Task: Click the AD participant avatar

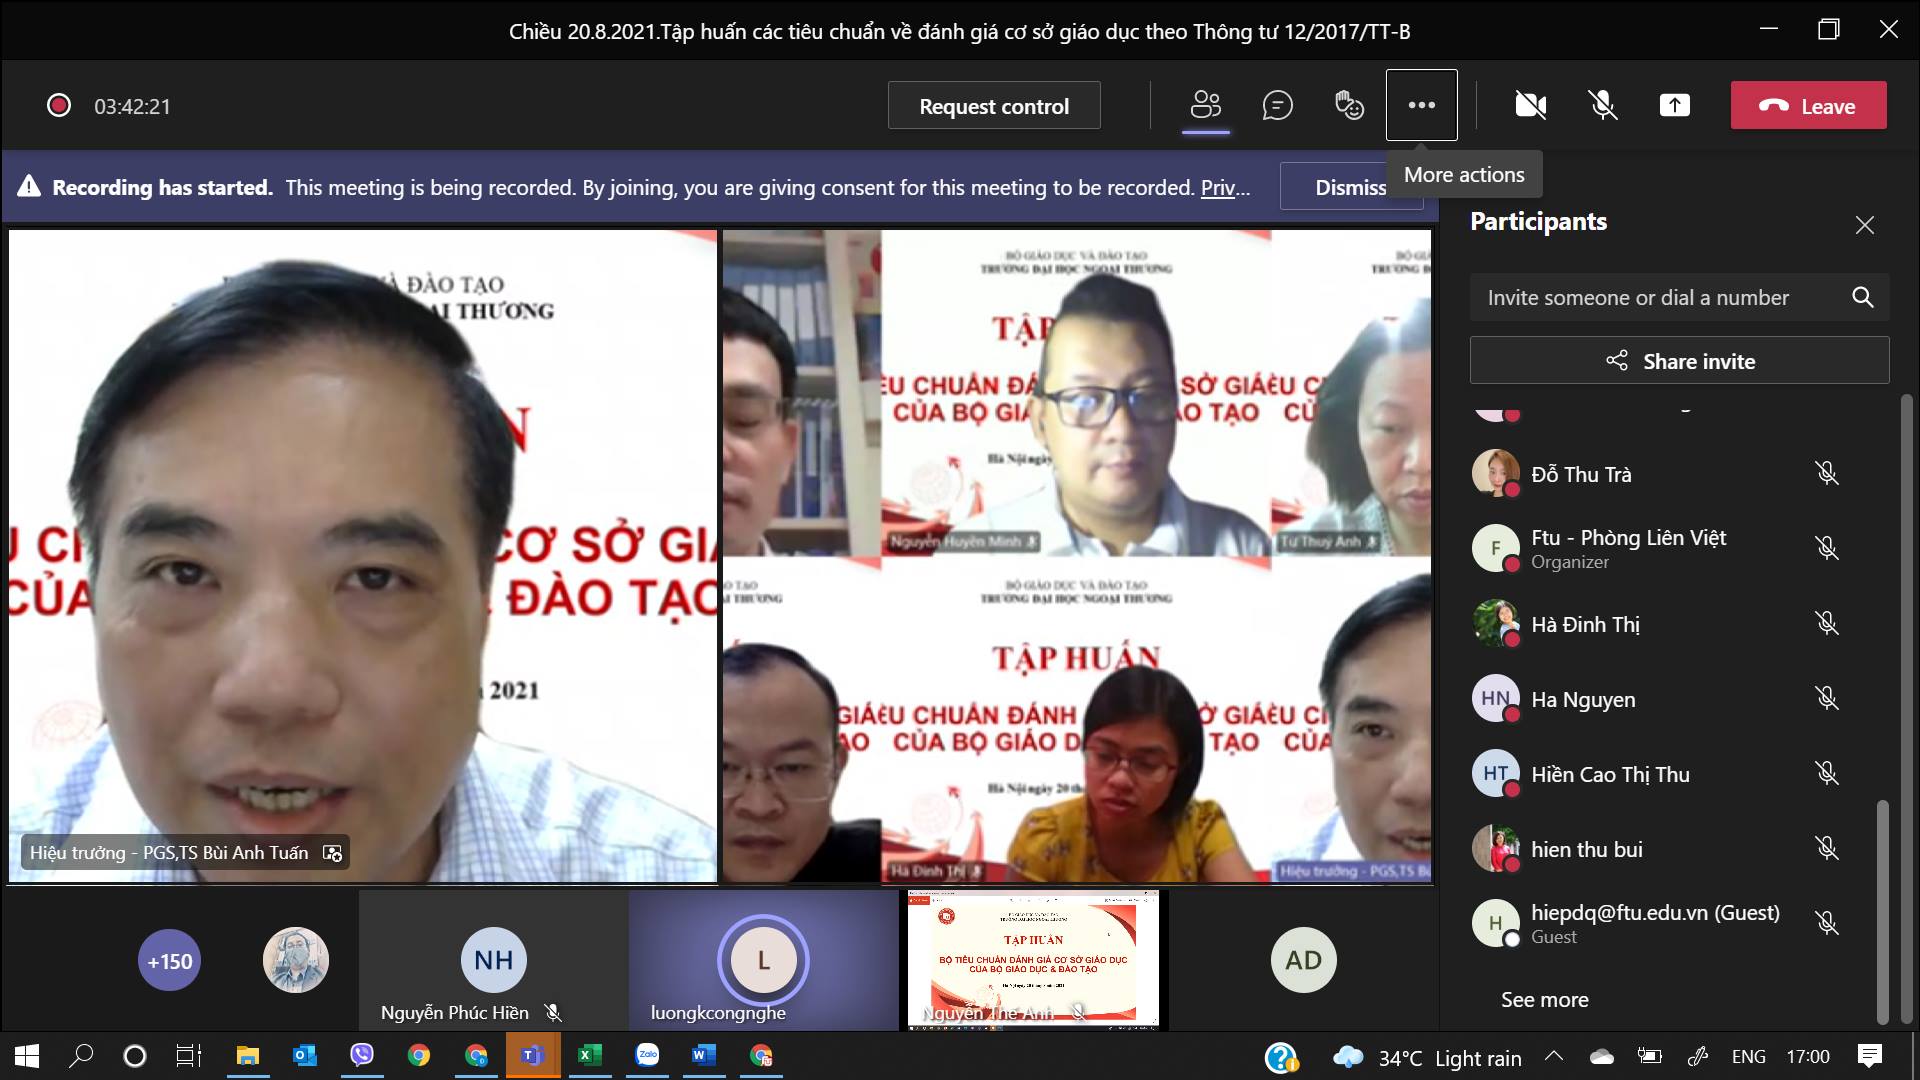Action: point(1303,960)
